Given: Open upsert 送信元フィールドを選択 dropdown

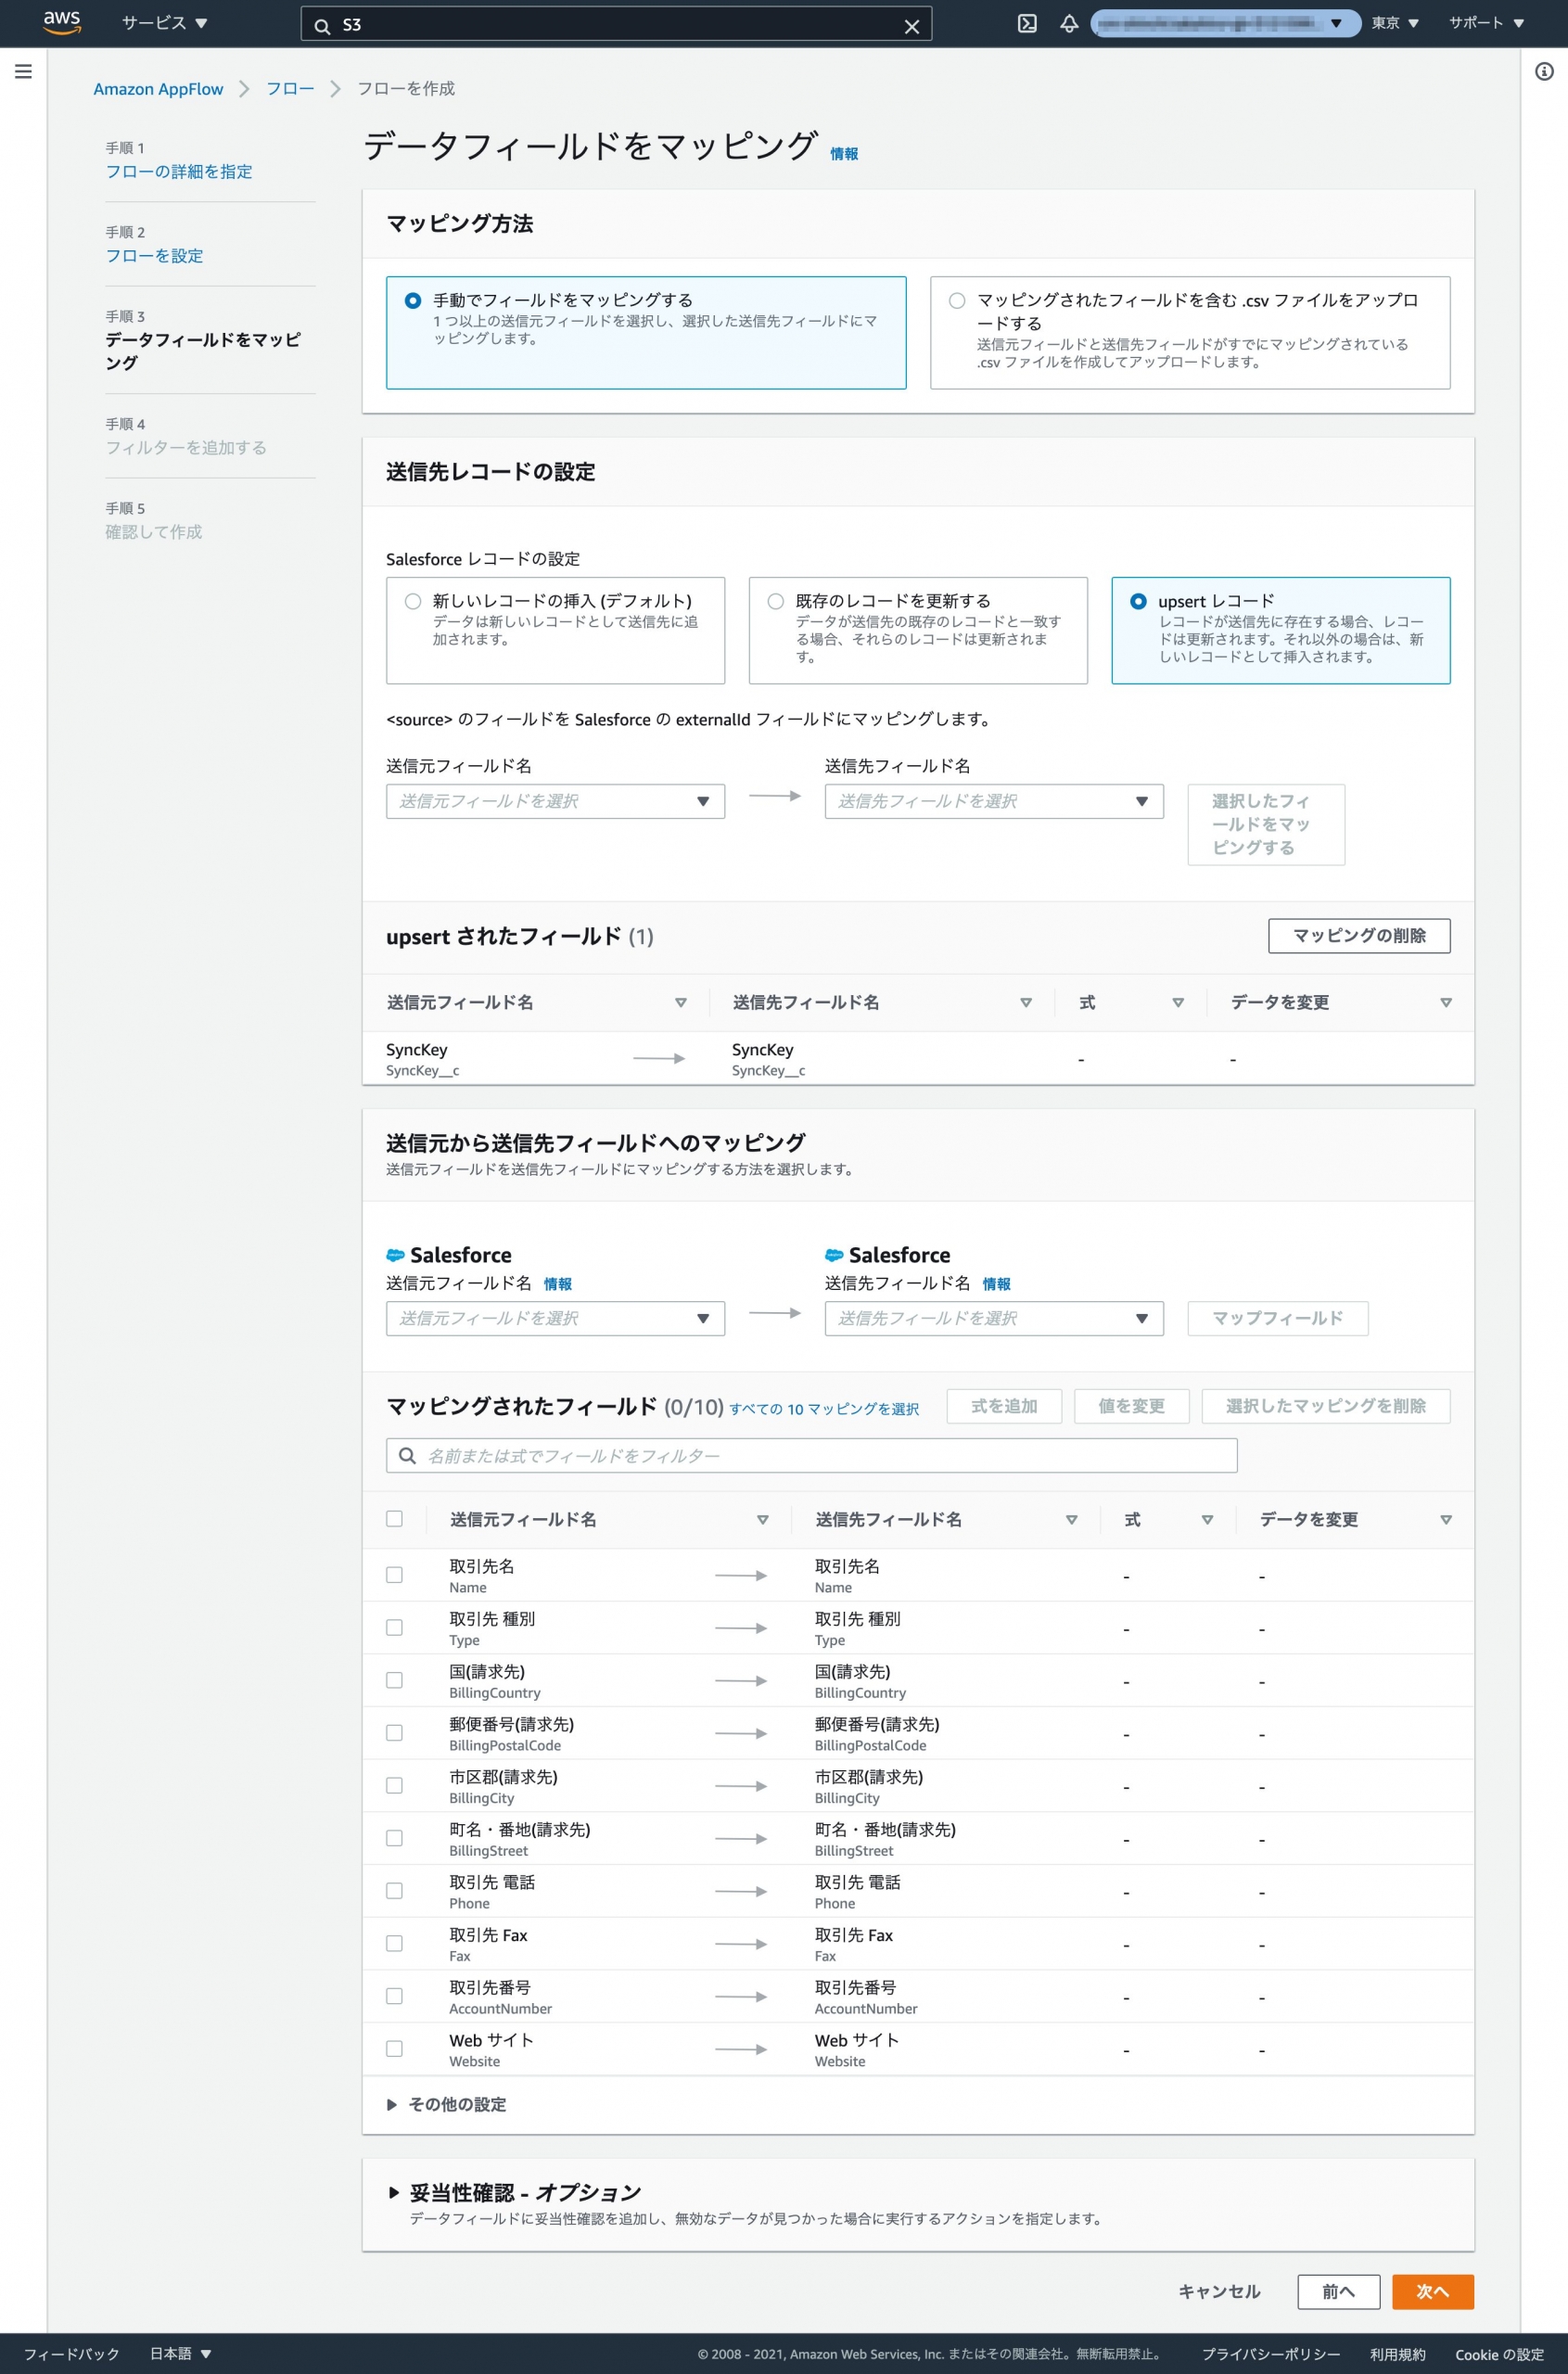Looking at the screenshot, I should 555,801.
